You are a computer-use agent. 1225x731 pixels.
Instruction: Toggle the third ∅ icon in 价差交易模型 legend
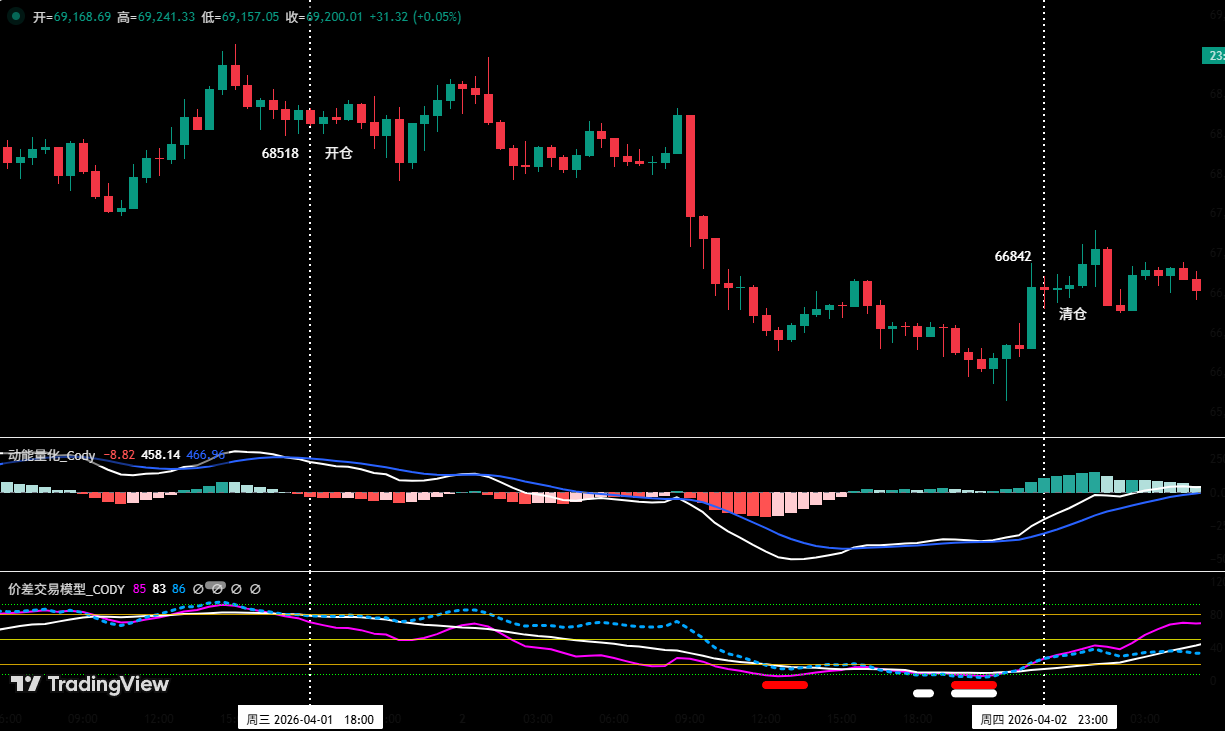coord(236,589)
